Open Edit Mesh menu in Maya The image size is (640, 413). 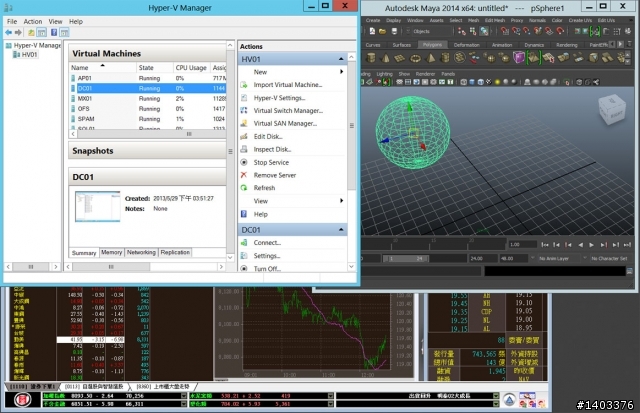(x=495, y=20)
